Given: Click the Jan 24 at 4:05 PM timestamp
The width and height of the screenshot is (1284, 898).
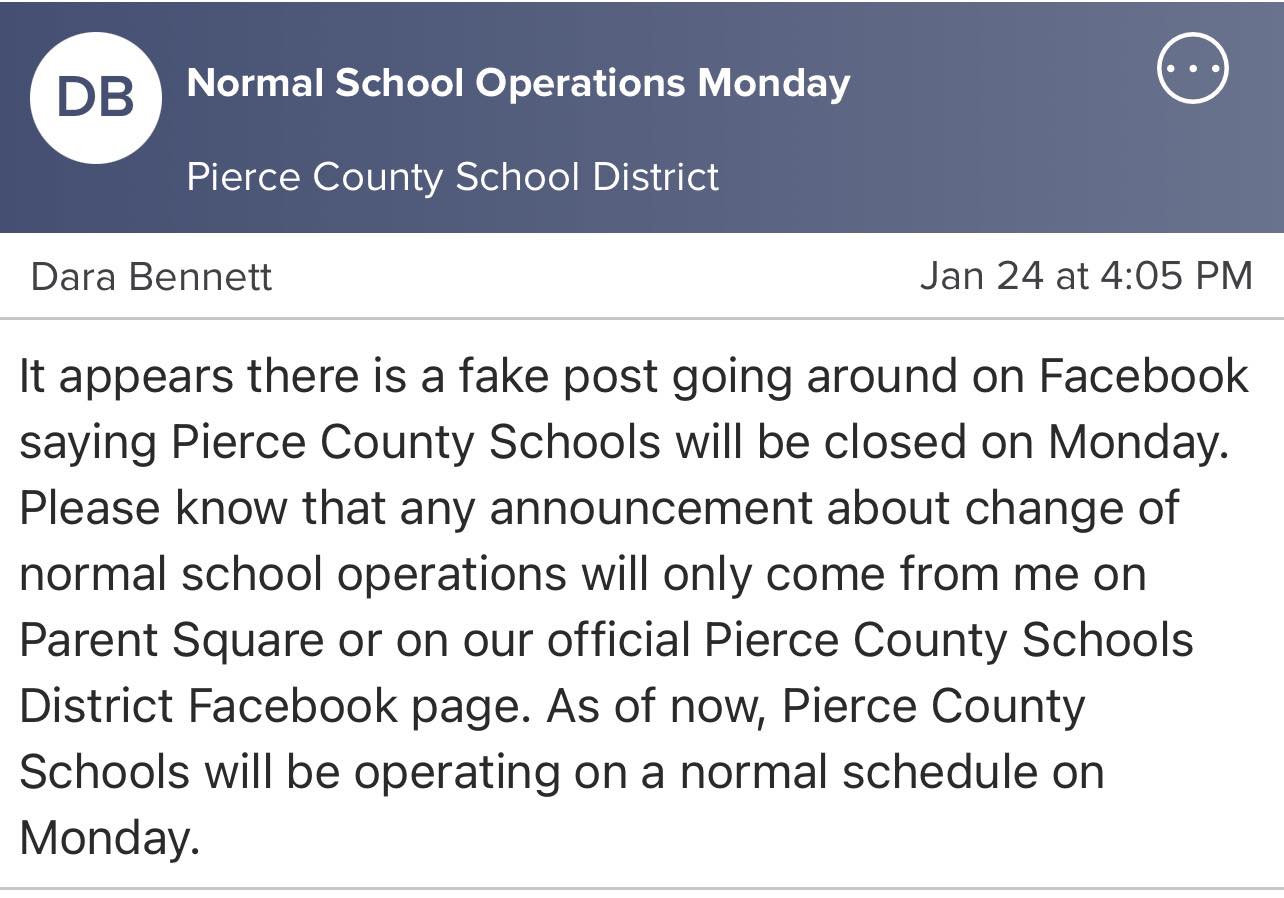Looking at the screenshot, I should pos(1085,275).
